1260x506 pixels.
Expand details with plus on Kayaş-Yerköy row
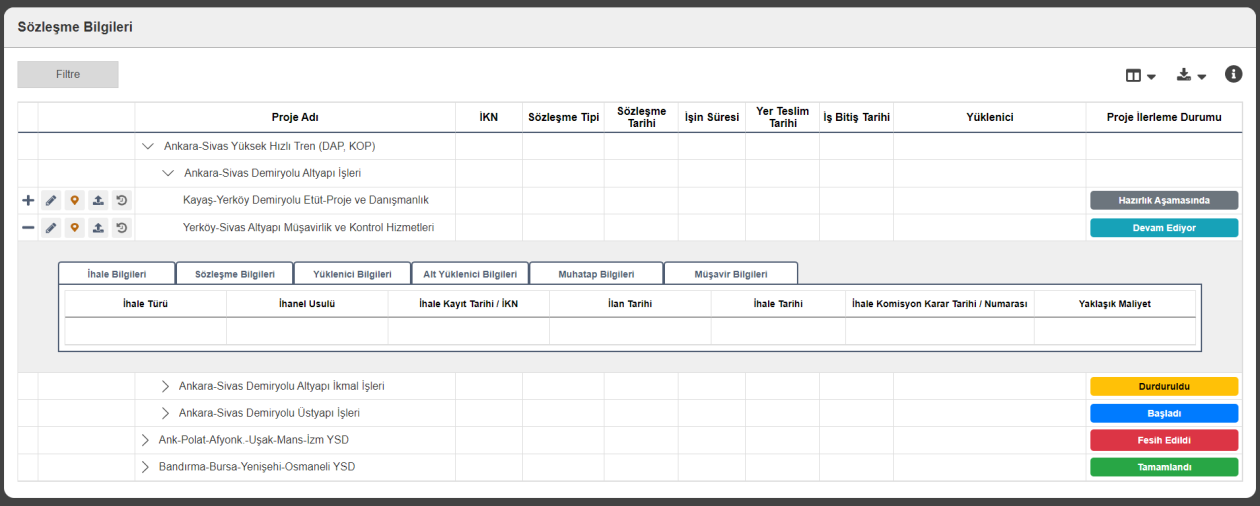click(28, 201)
